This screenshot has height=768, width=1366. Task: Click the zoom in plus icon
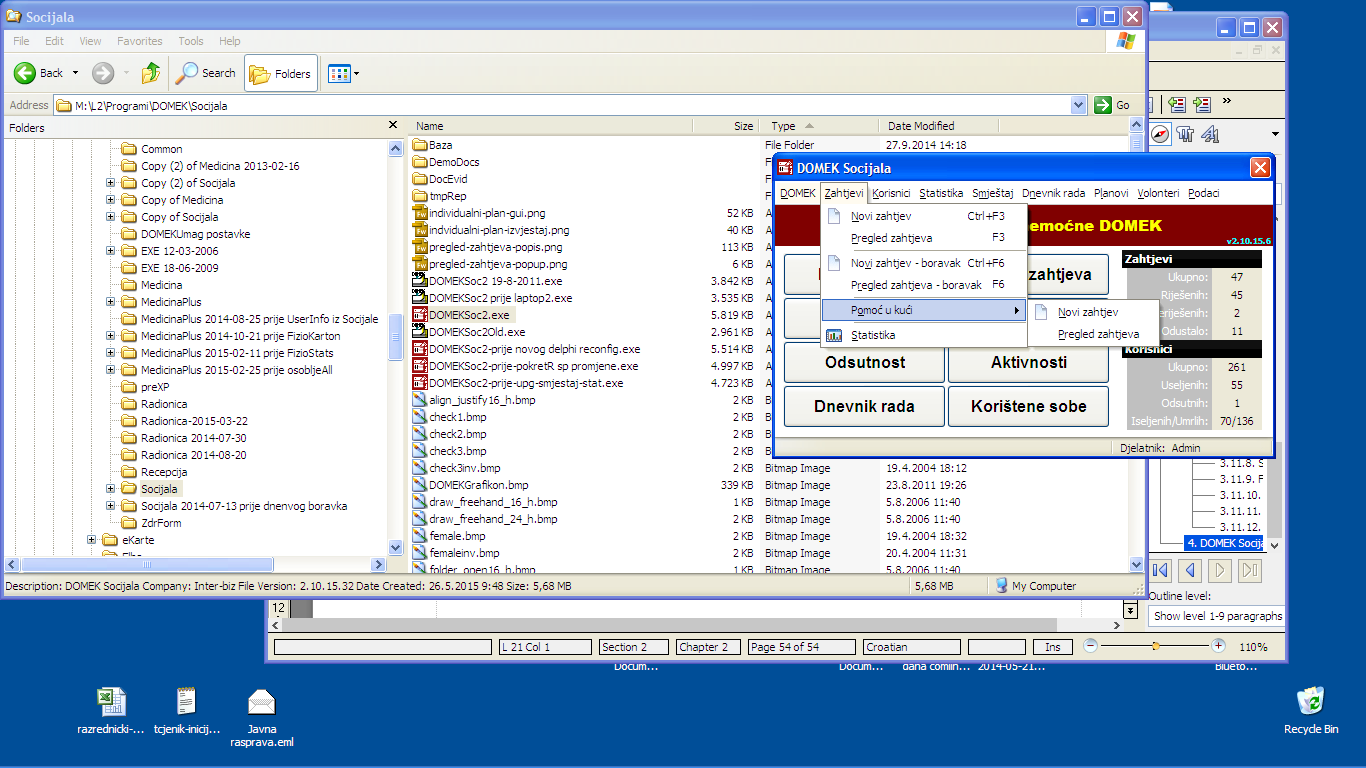point(1218,646)
